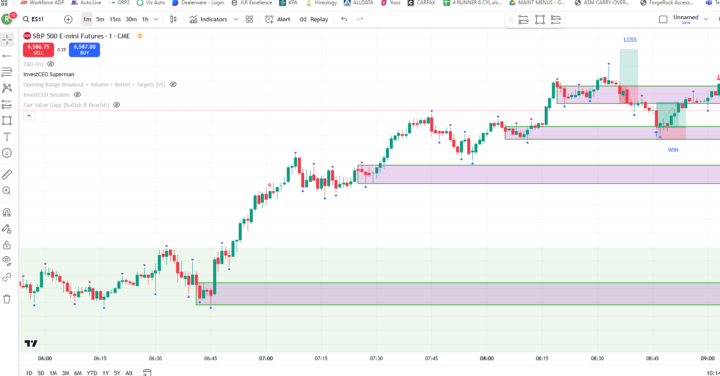Activate the zoom in tool

click(x=7, y=191)
